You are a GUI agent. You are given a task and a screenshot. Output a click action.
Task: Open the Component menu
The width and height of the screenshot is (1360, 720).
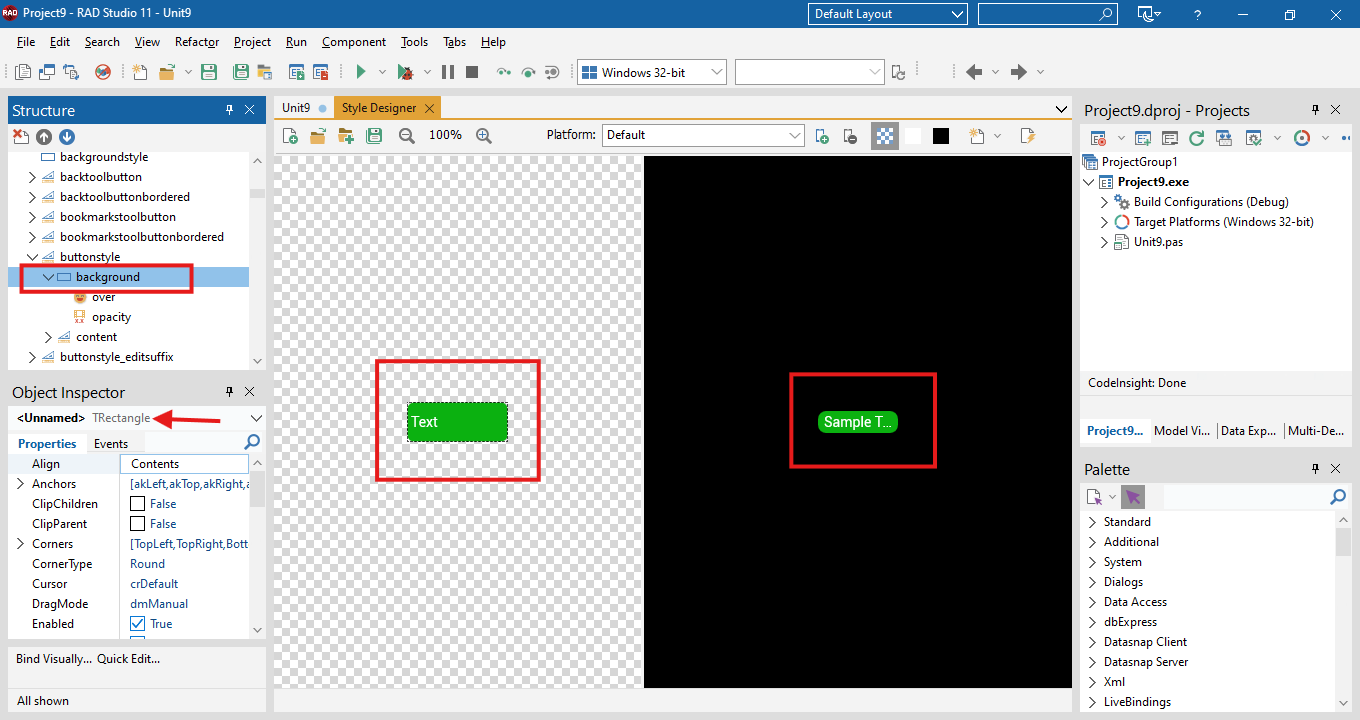[x=354, y=42]
